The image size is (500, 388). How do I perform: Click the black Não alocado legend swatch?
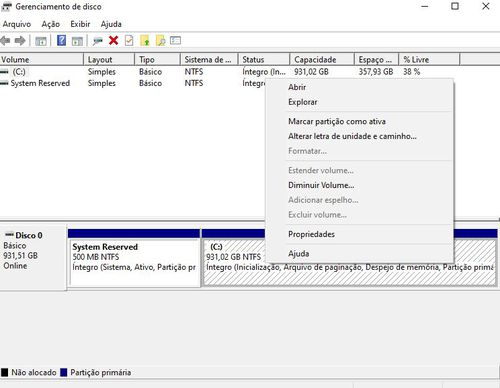click(5, 372)
